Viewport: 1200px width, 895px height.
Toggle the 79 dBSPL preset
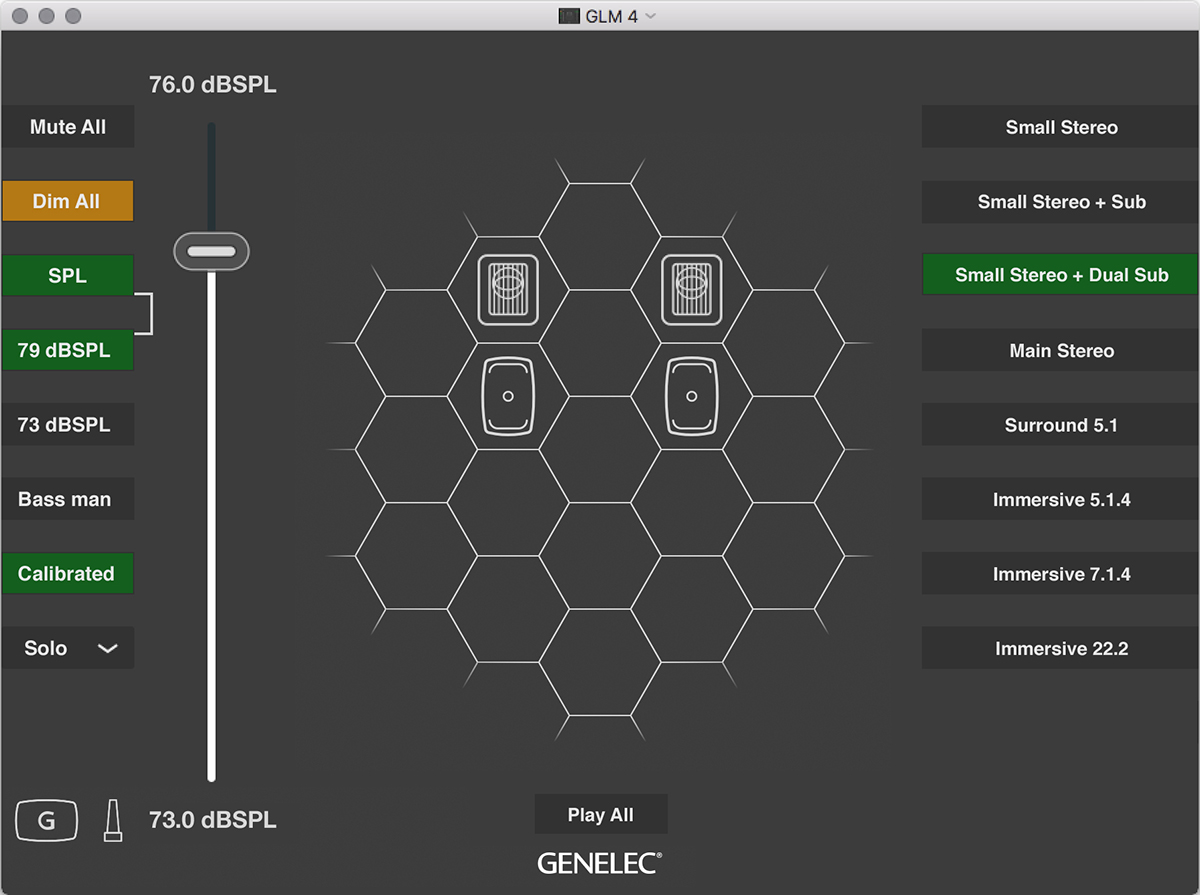click(x=67, y=350)
